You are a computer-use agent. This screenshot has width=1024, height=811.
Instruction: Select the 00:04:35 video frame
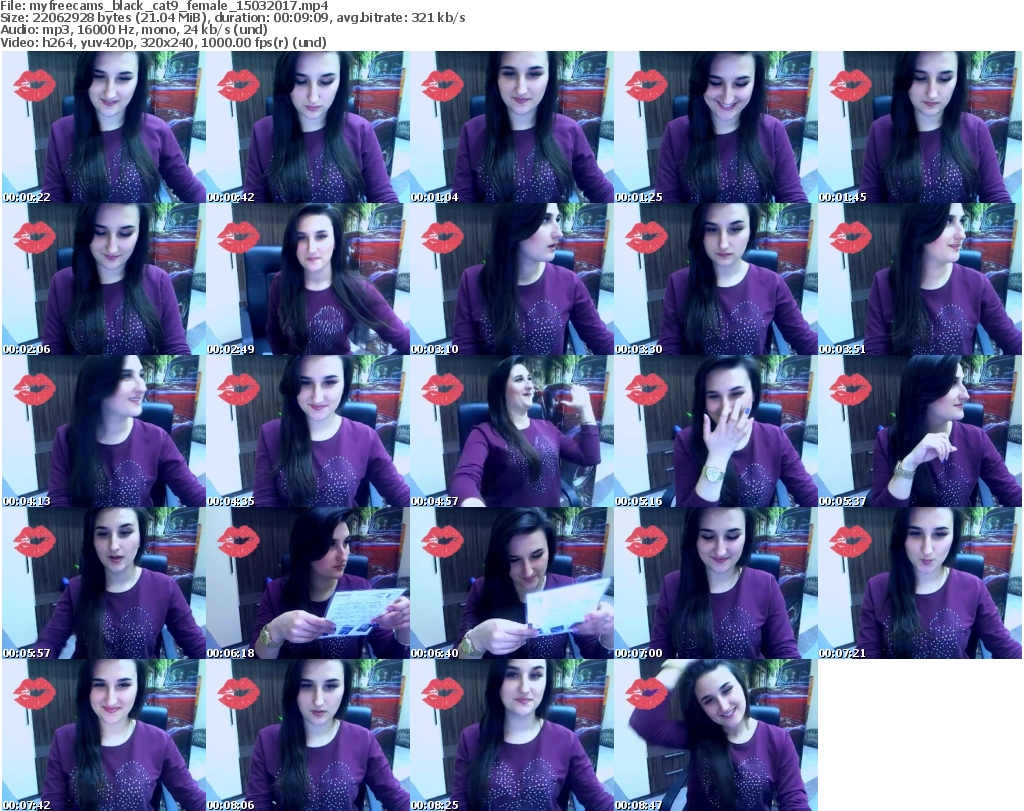tap(308, 431)
